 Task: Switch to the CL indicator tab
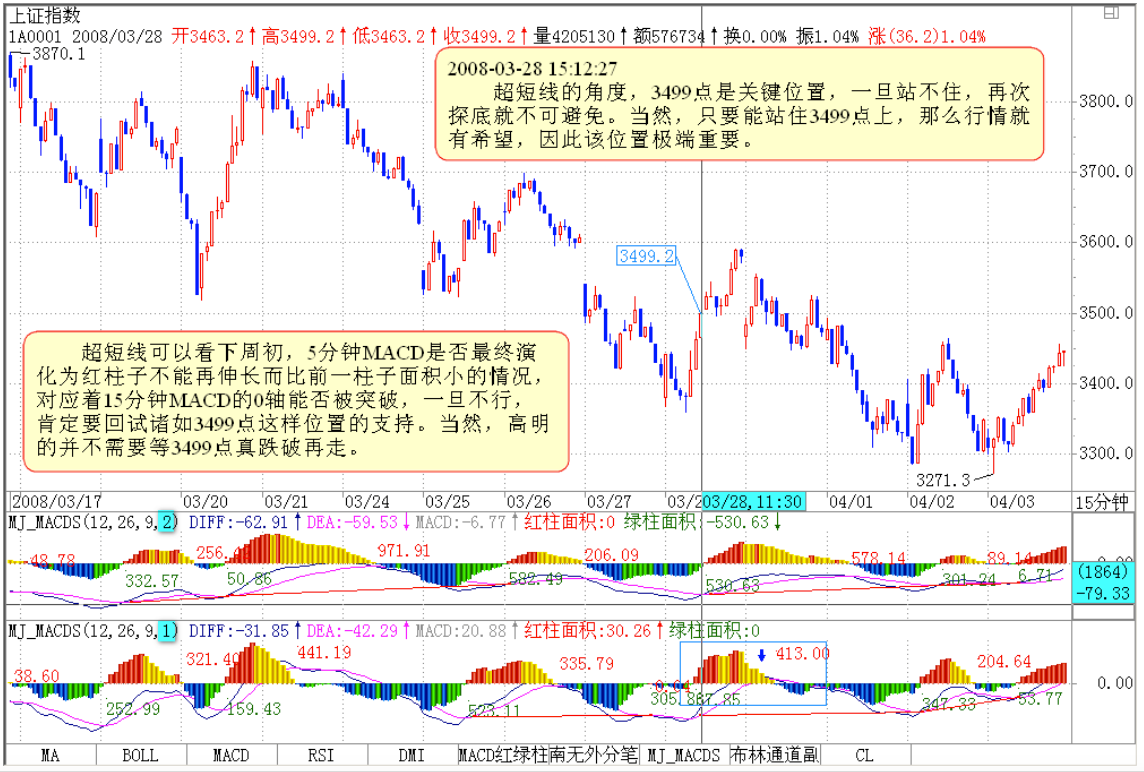pos(865,755)
